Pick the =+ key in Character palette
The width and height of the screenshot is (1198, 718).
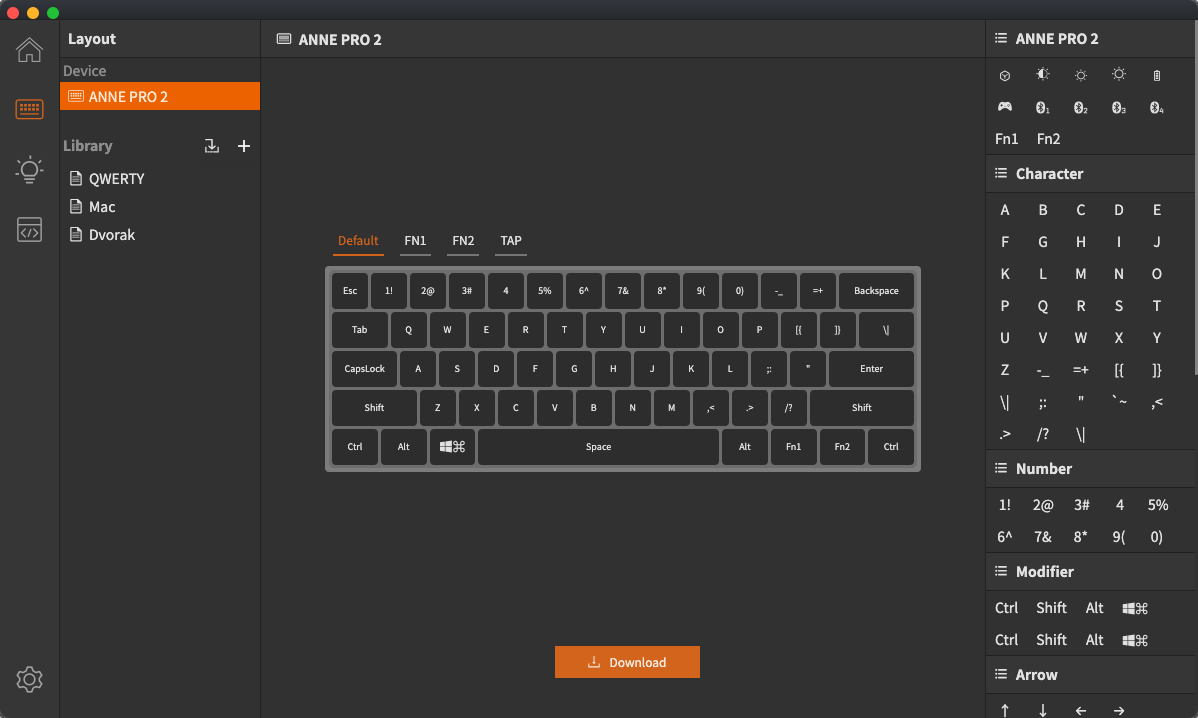1080,370
